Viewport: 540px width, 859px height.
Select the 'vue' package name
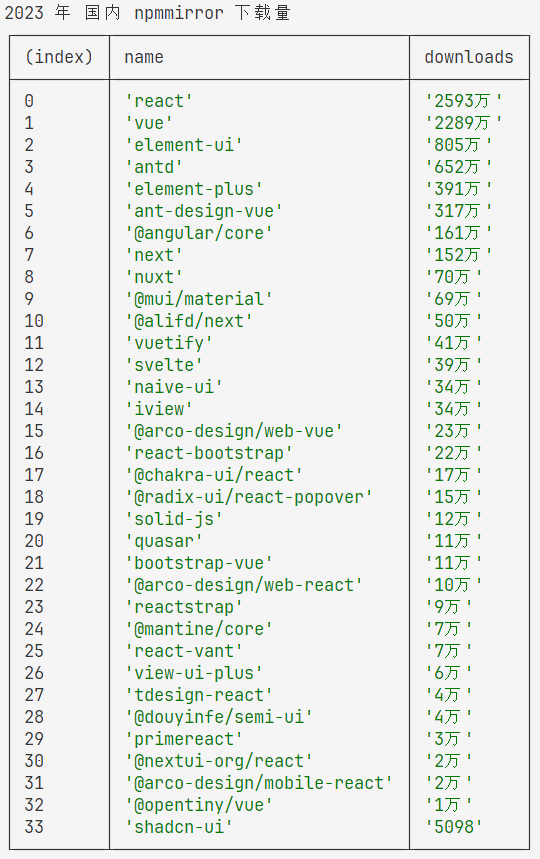pos(149,123)
